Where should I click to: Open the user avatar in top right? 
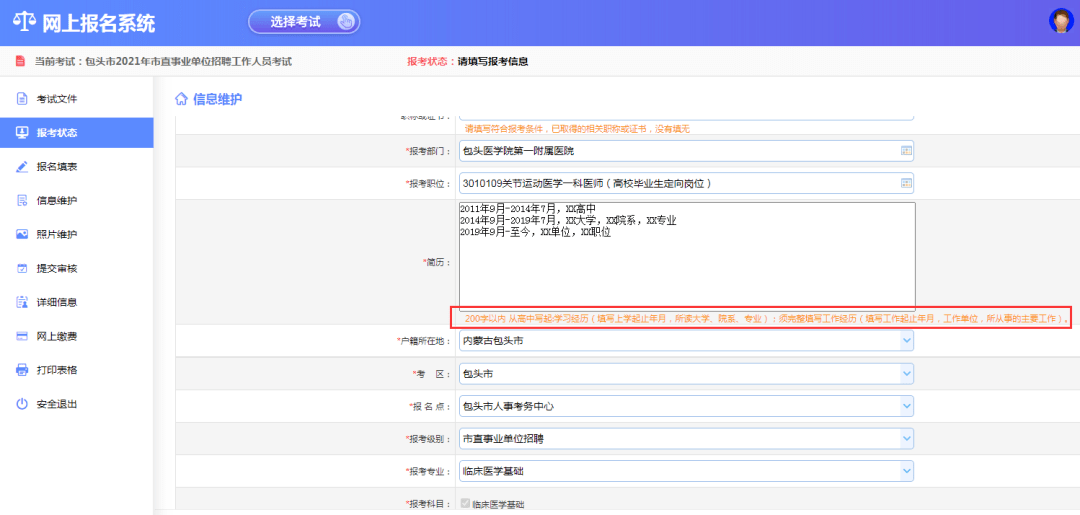(x=1061, y=21)
